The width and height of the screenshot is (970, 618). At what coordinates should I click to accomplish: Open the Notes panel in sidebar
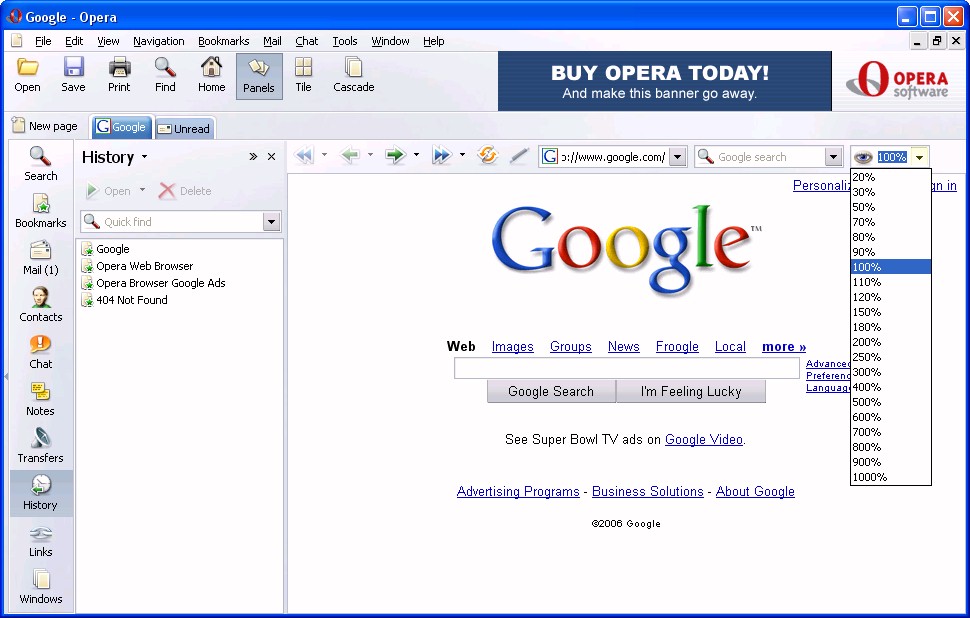[x=40, y=399]
